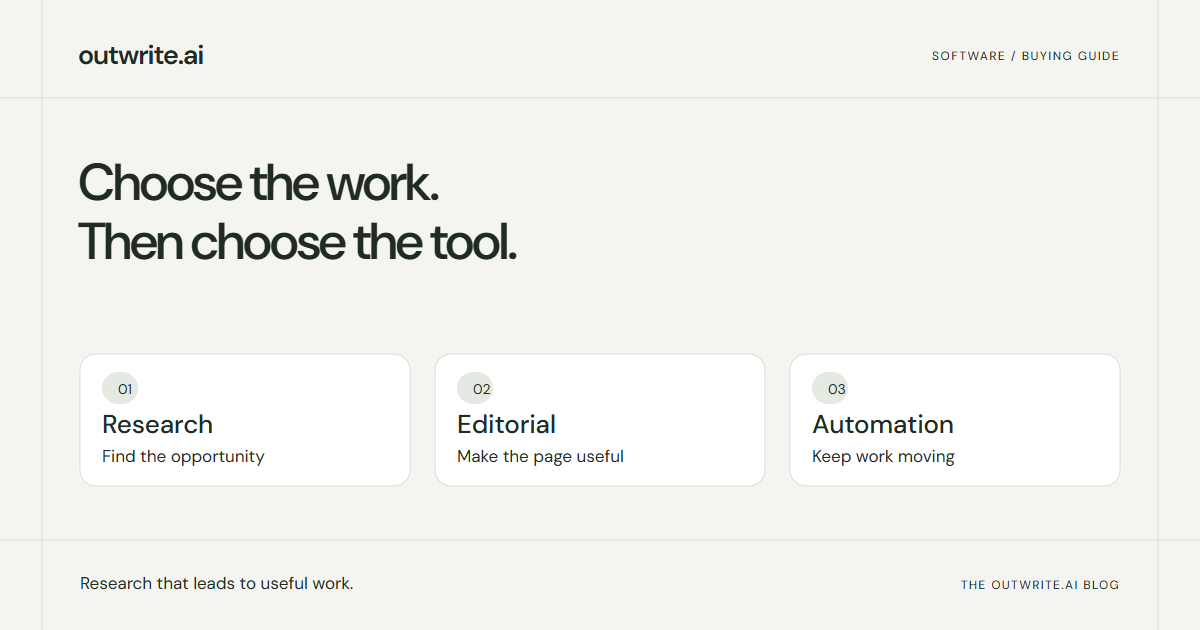Click 'Make the page useful' subtitle
1200x630 pixels.
click(540, 457)
